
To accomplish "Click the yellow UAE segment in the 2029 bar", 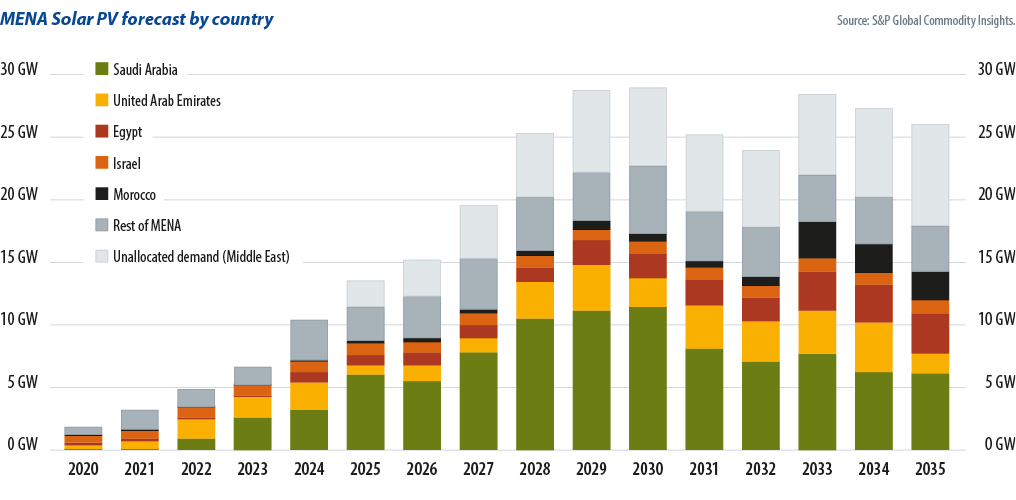I will tap(591, 288).
